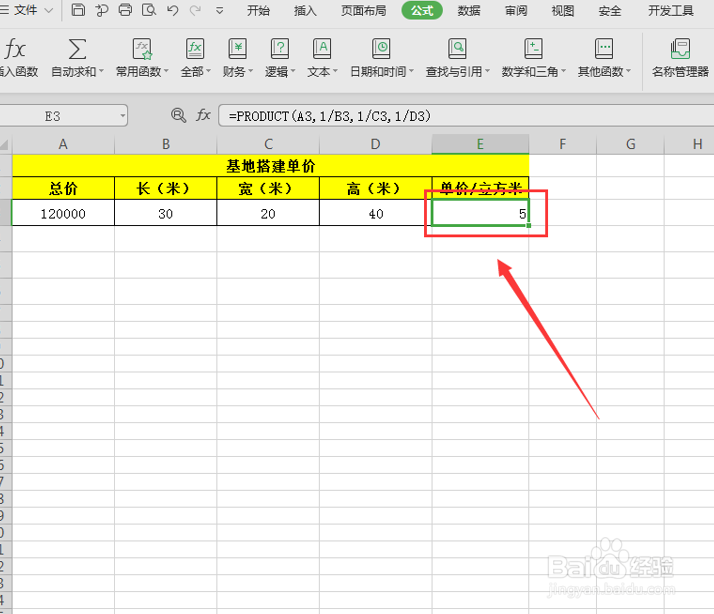The width and height of the screenshot is (714, 614).
Task: Open the Lookup and Reference (查找与引用) icon
Action: 457,49
